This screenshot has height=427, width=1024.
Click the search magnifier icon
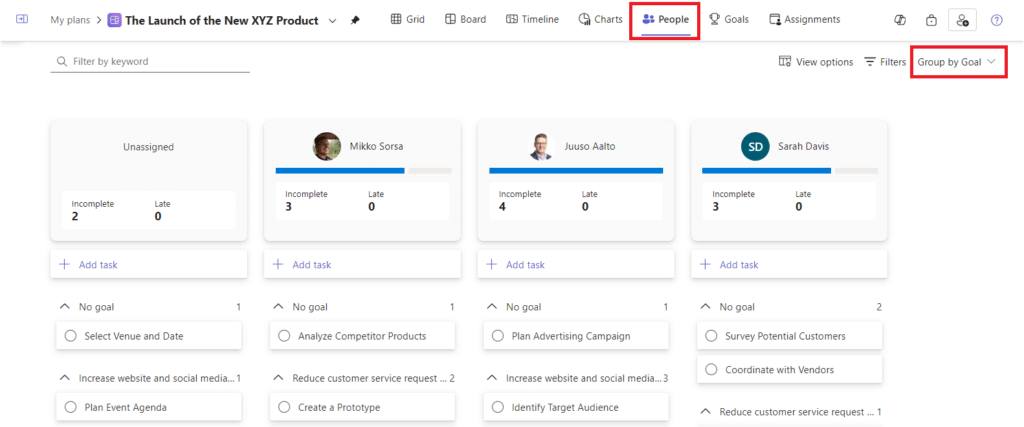[63, 61]
